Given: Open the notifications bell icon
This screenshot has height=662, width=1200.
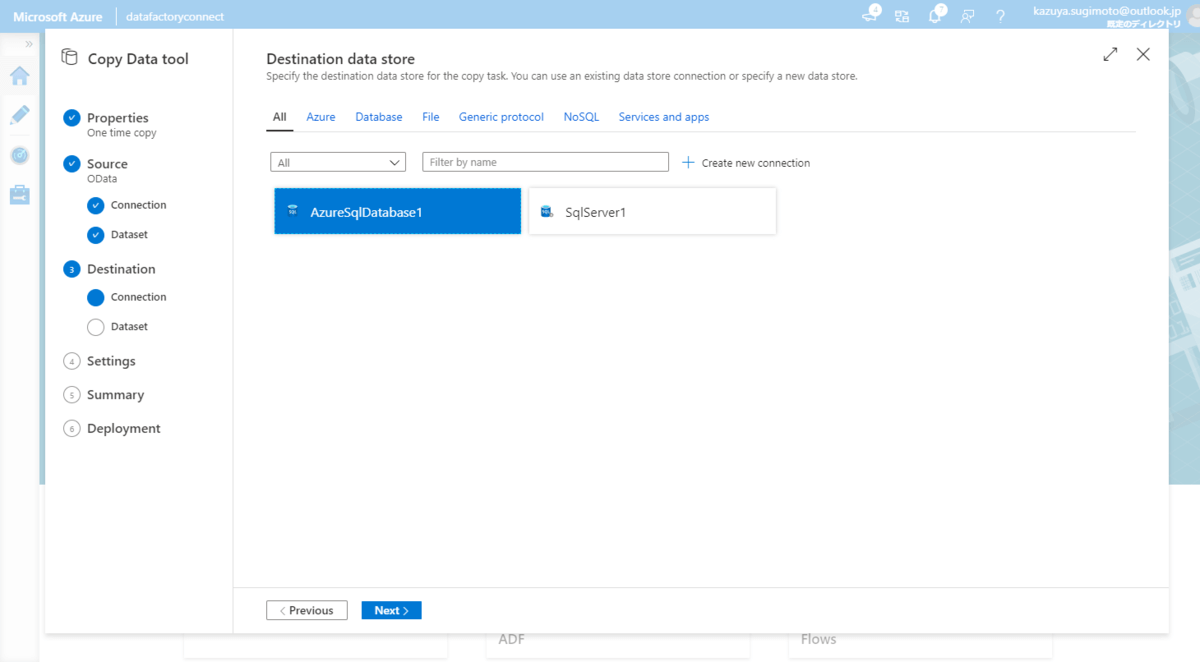Looking at the screenshot, I should (936, 15).
